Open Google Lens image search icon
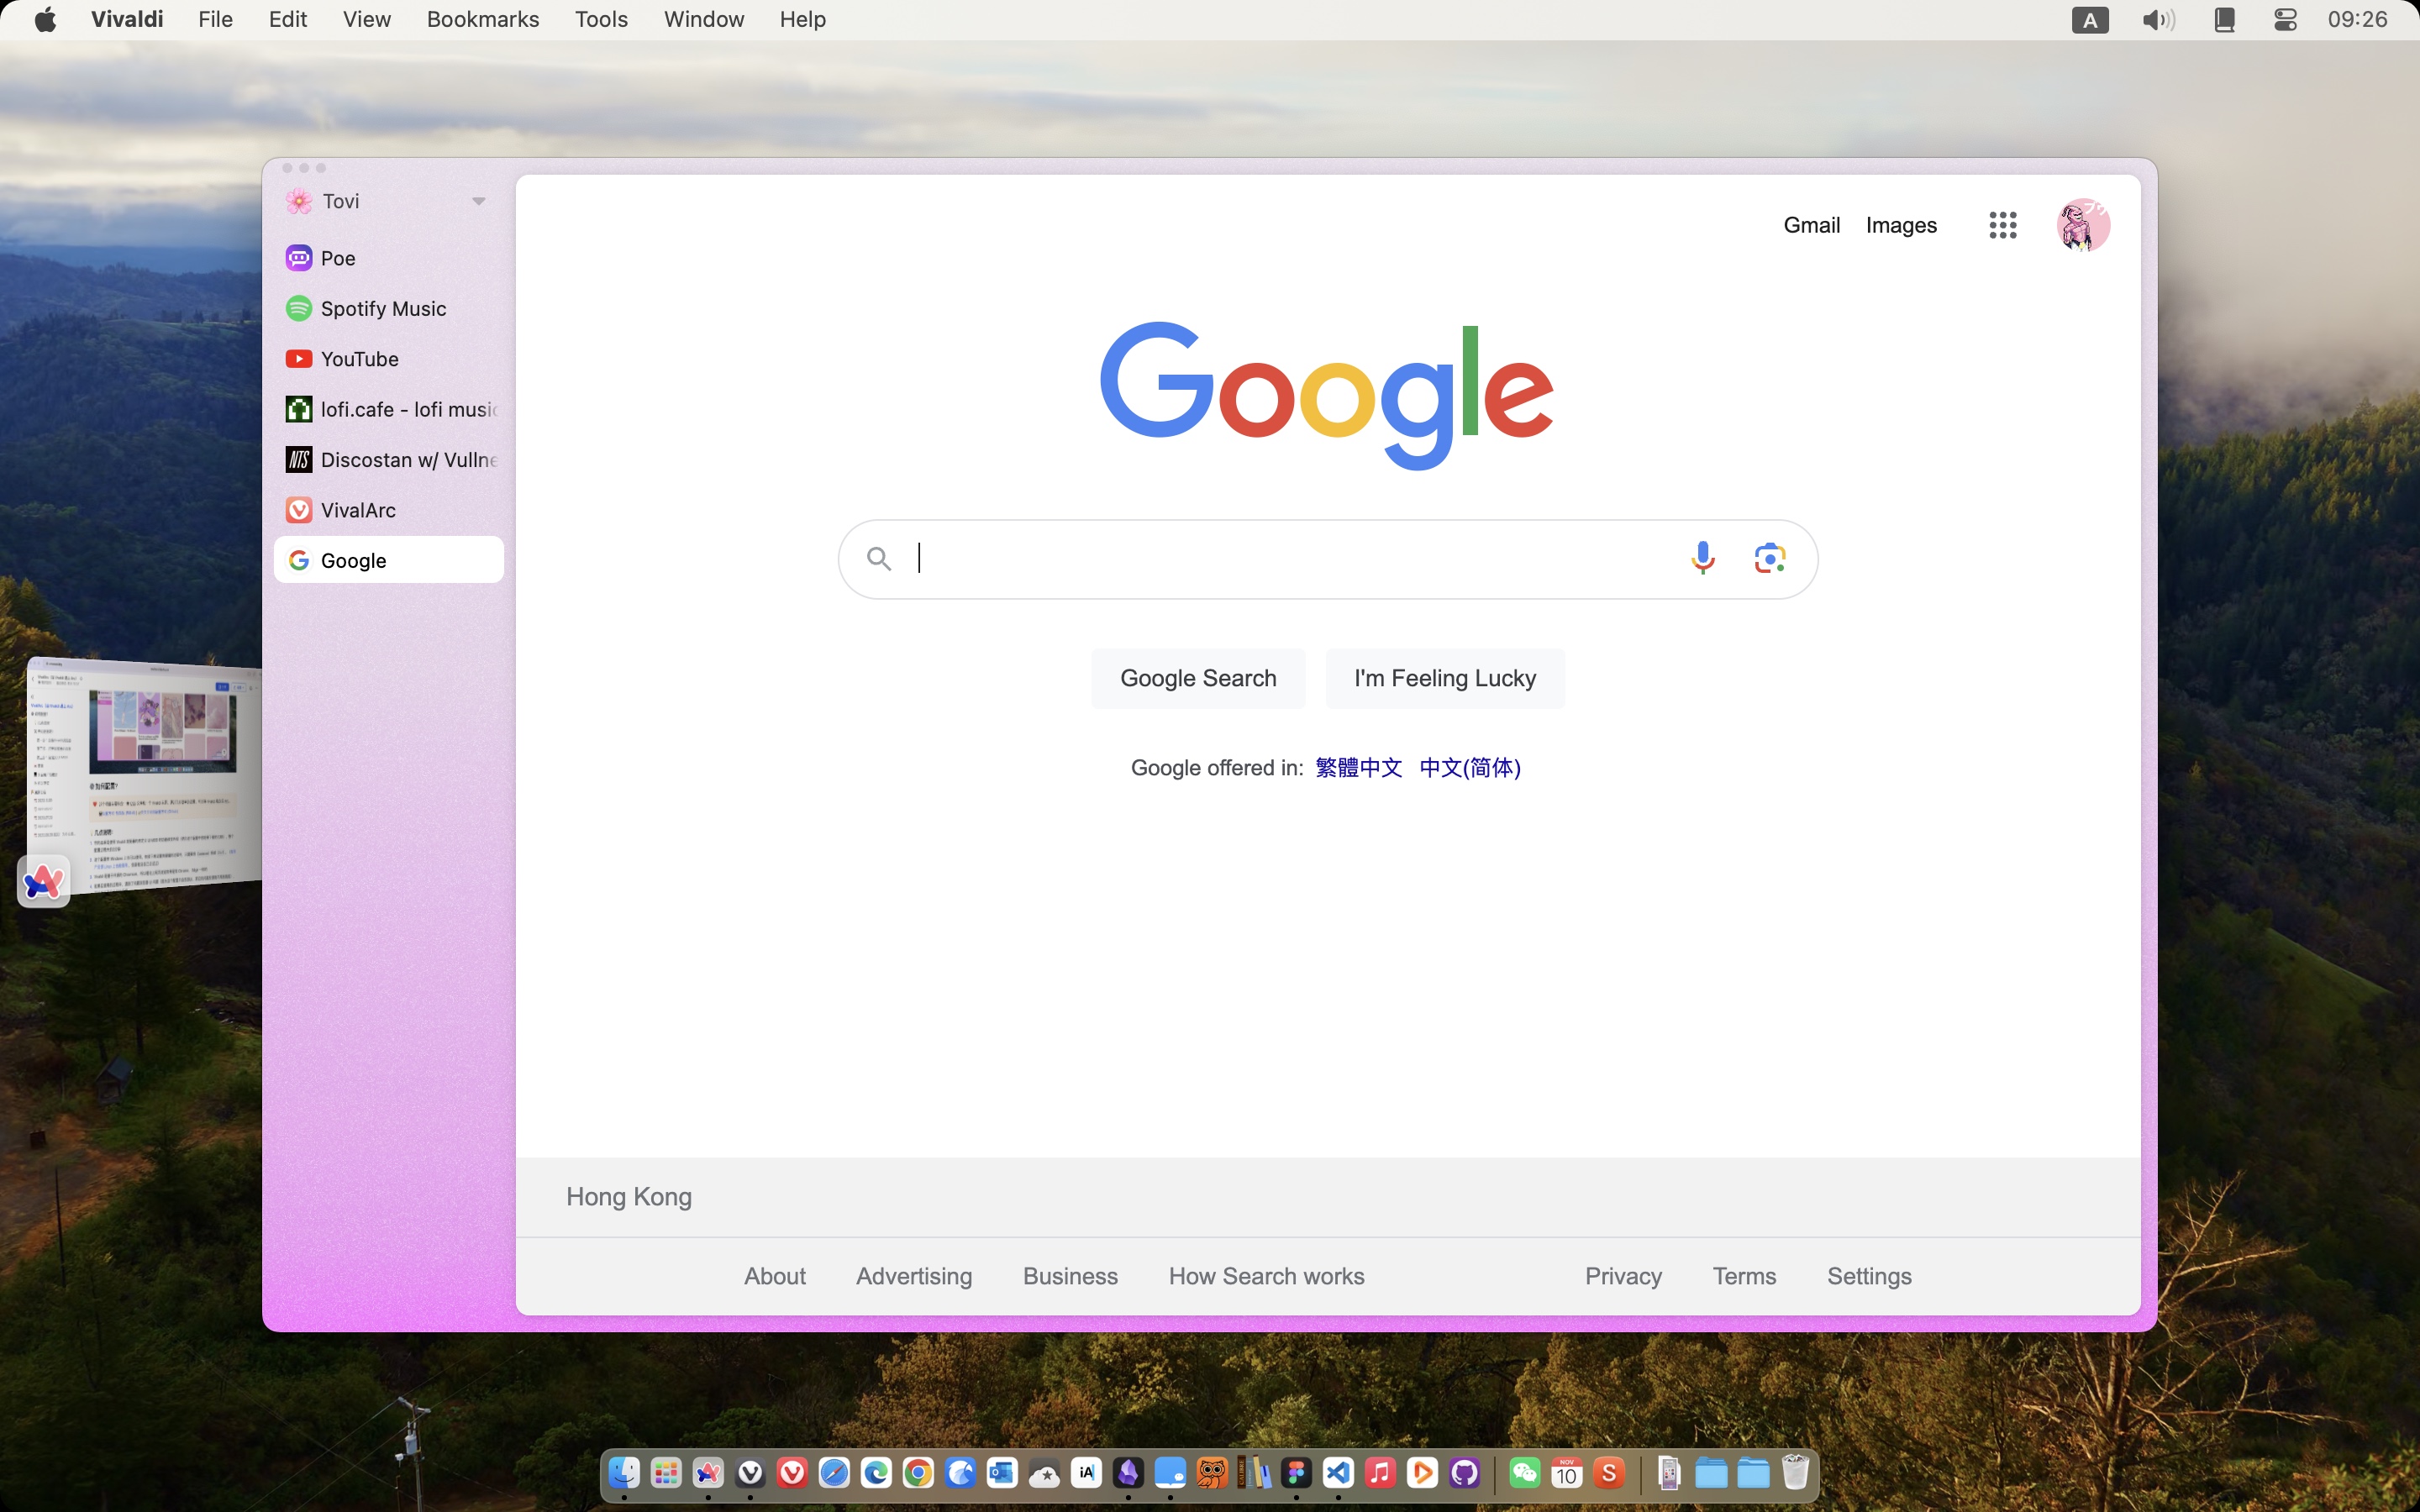Viewport: 2420px width, 1512px height. [x=1769, y=558]
